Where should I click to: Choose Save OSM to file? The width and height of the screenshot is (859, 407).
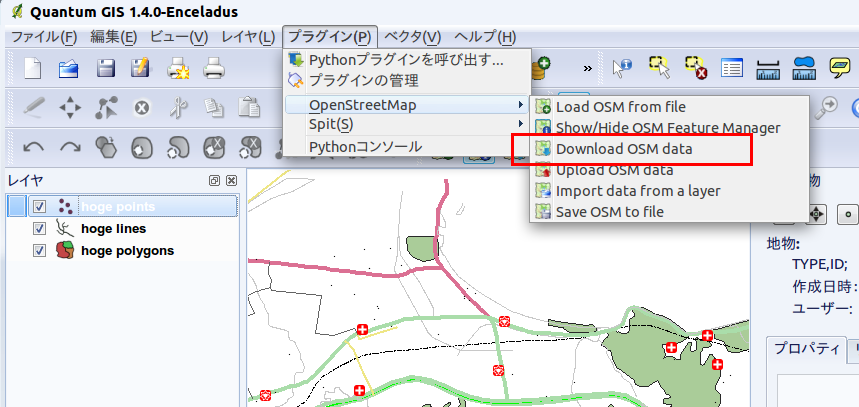[x=668, y=211]
